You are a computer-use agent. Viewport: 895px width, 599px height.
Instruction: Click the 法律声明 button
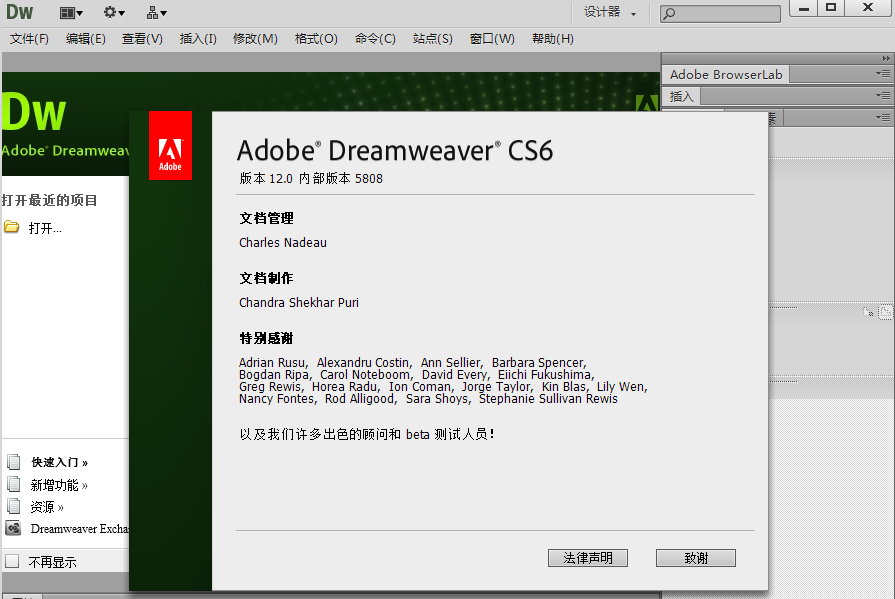[587, 558]
